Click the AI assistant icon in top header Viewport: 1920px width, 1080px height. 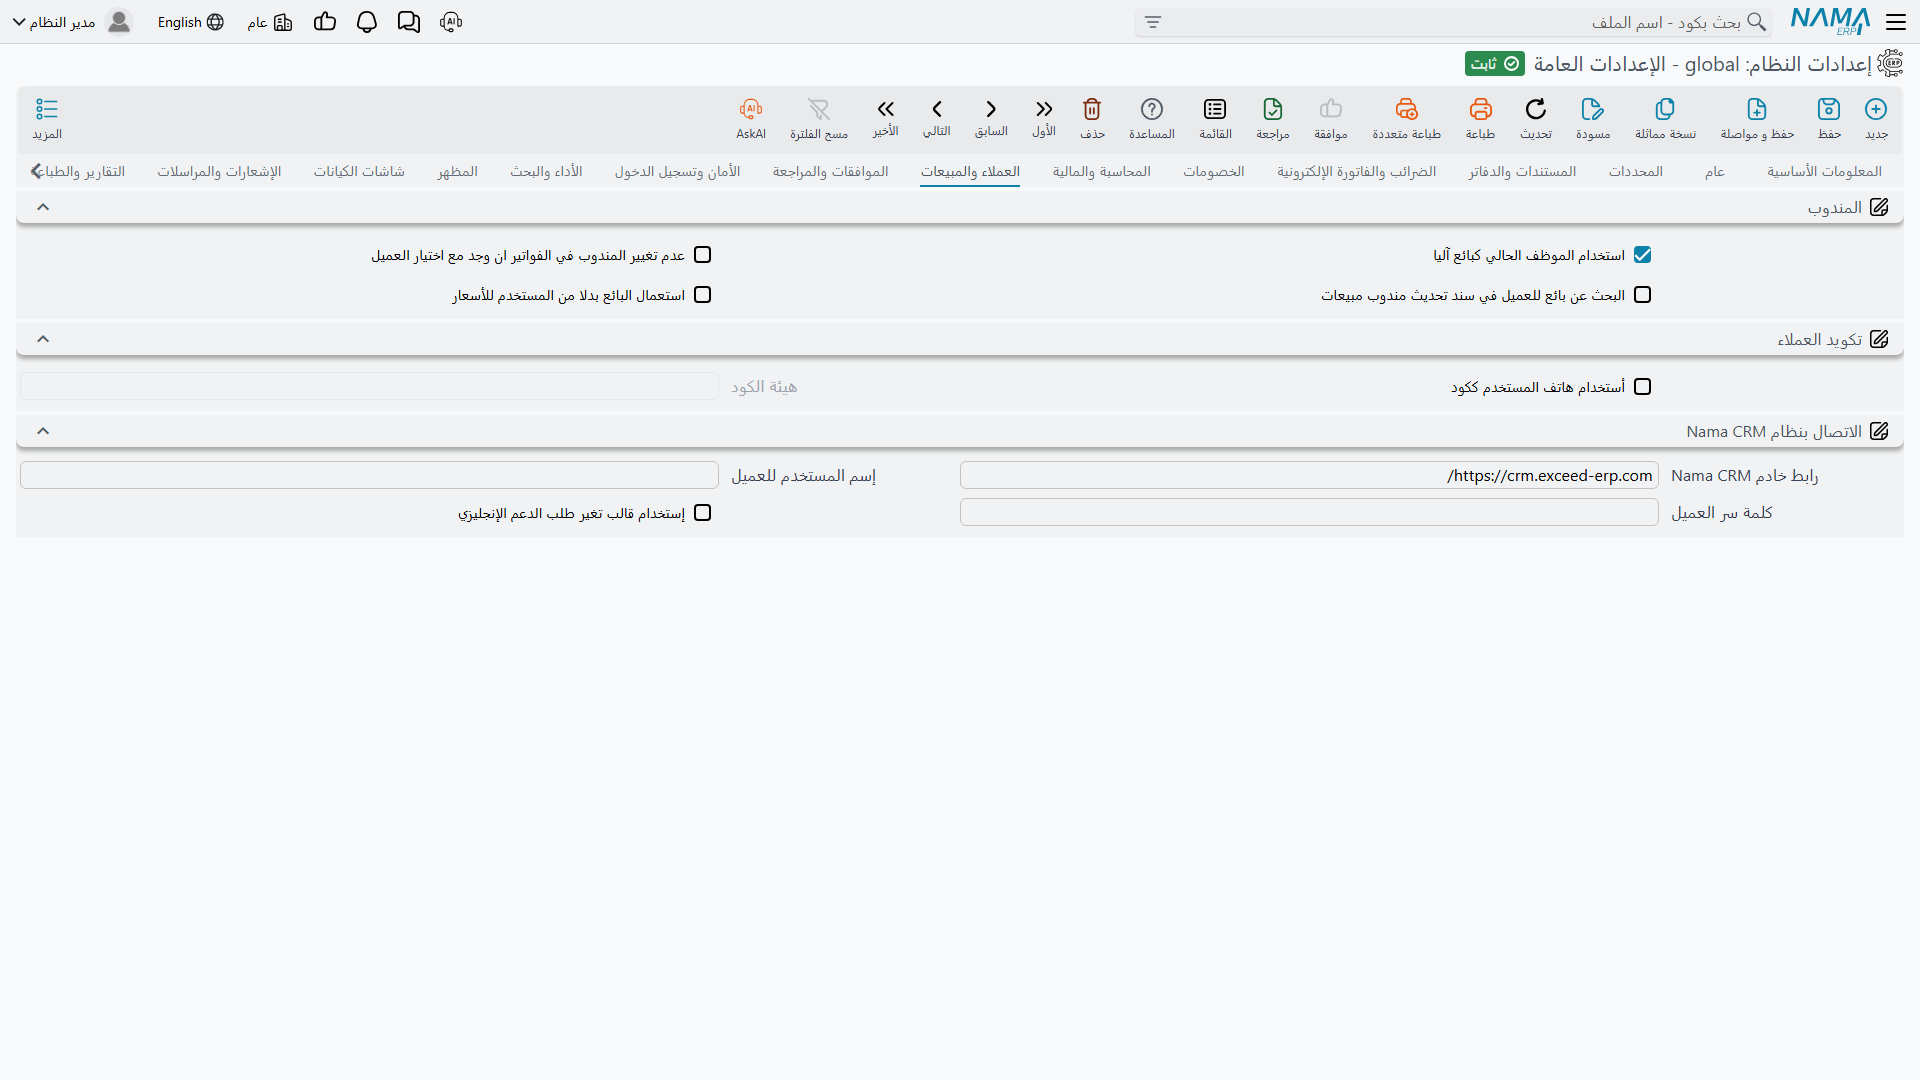tap(451, 22)
